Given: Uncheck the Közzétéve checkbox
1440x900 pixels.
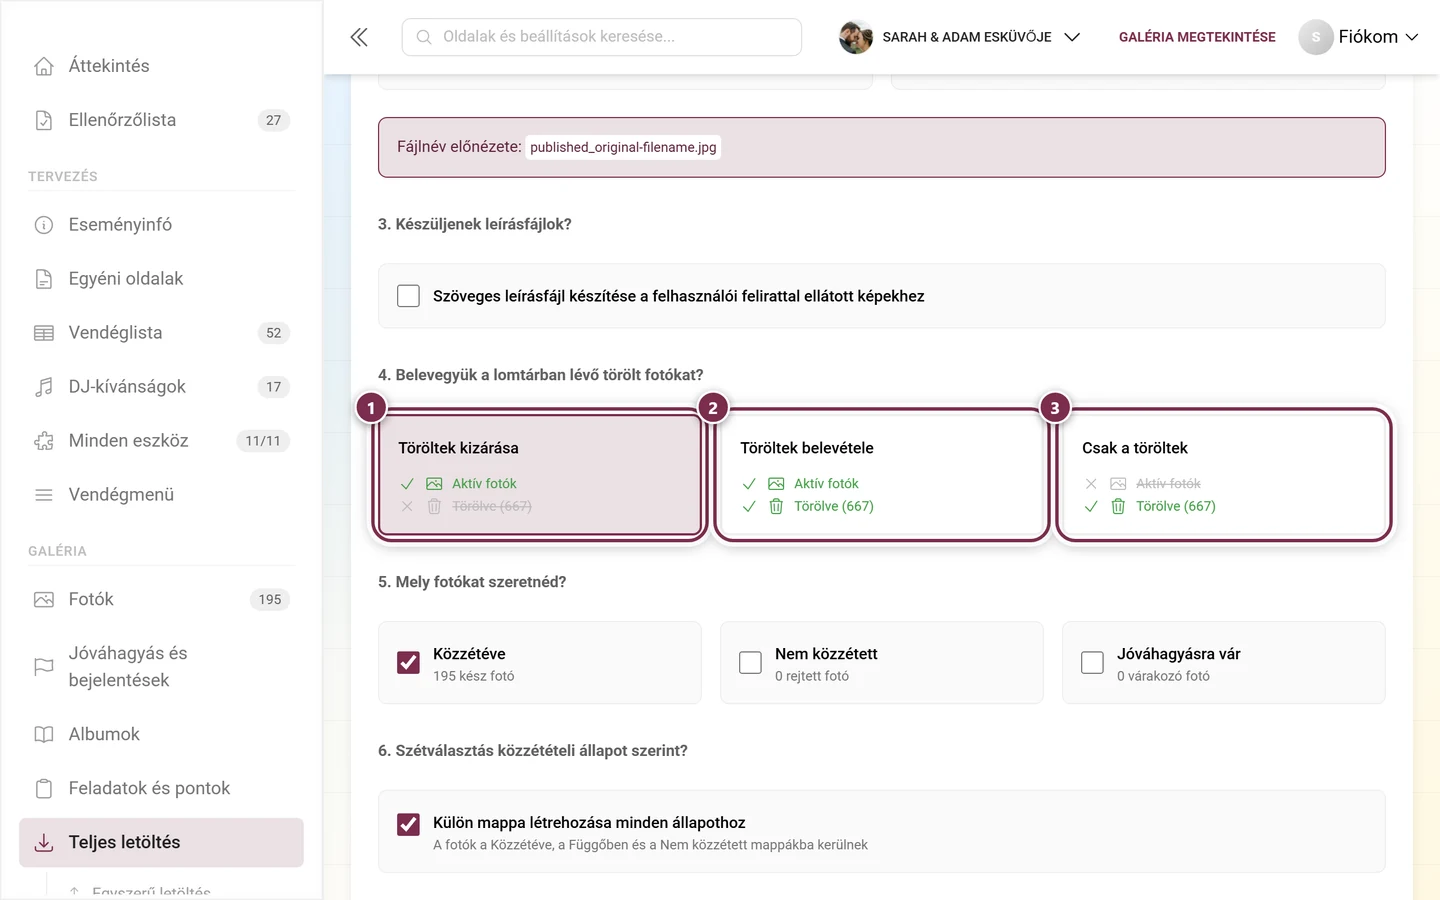Looking at the screenshot, I should pos(408,663).
